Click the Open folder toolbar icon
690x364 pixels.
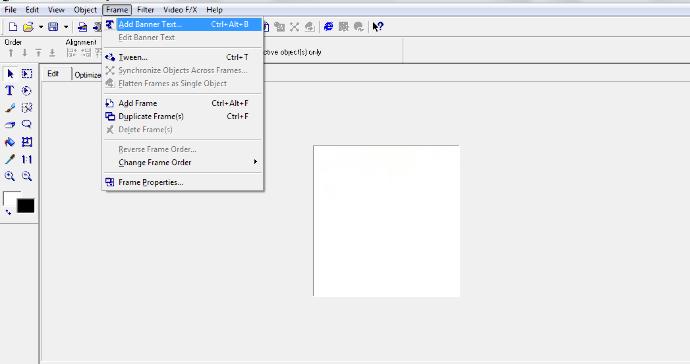28,27
